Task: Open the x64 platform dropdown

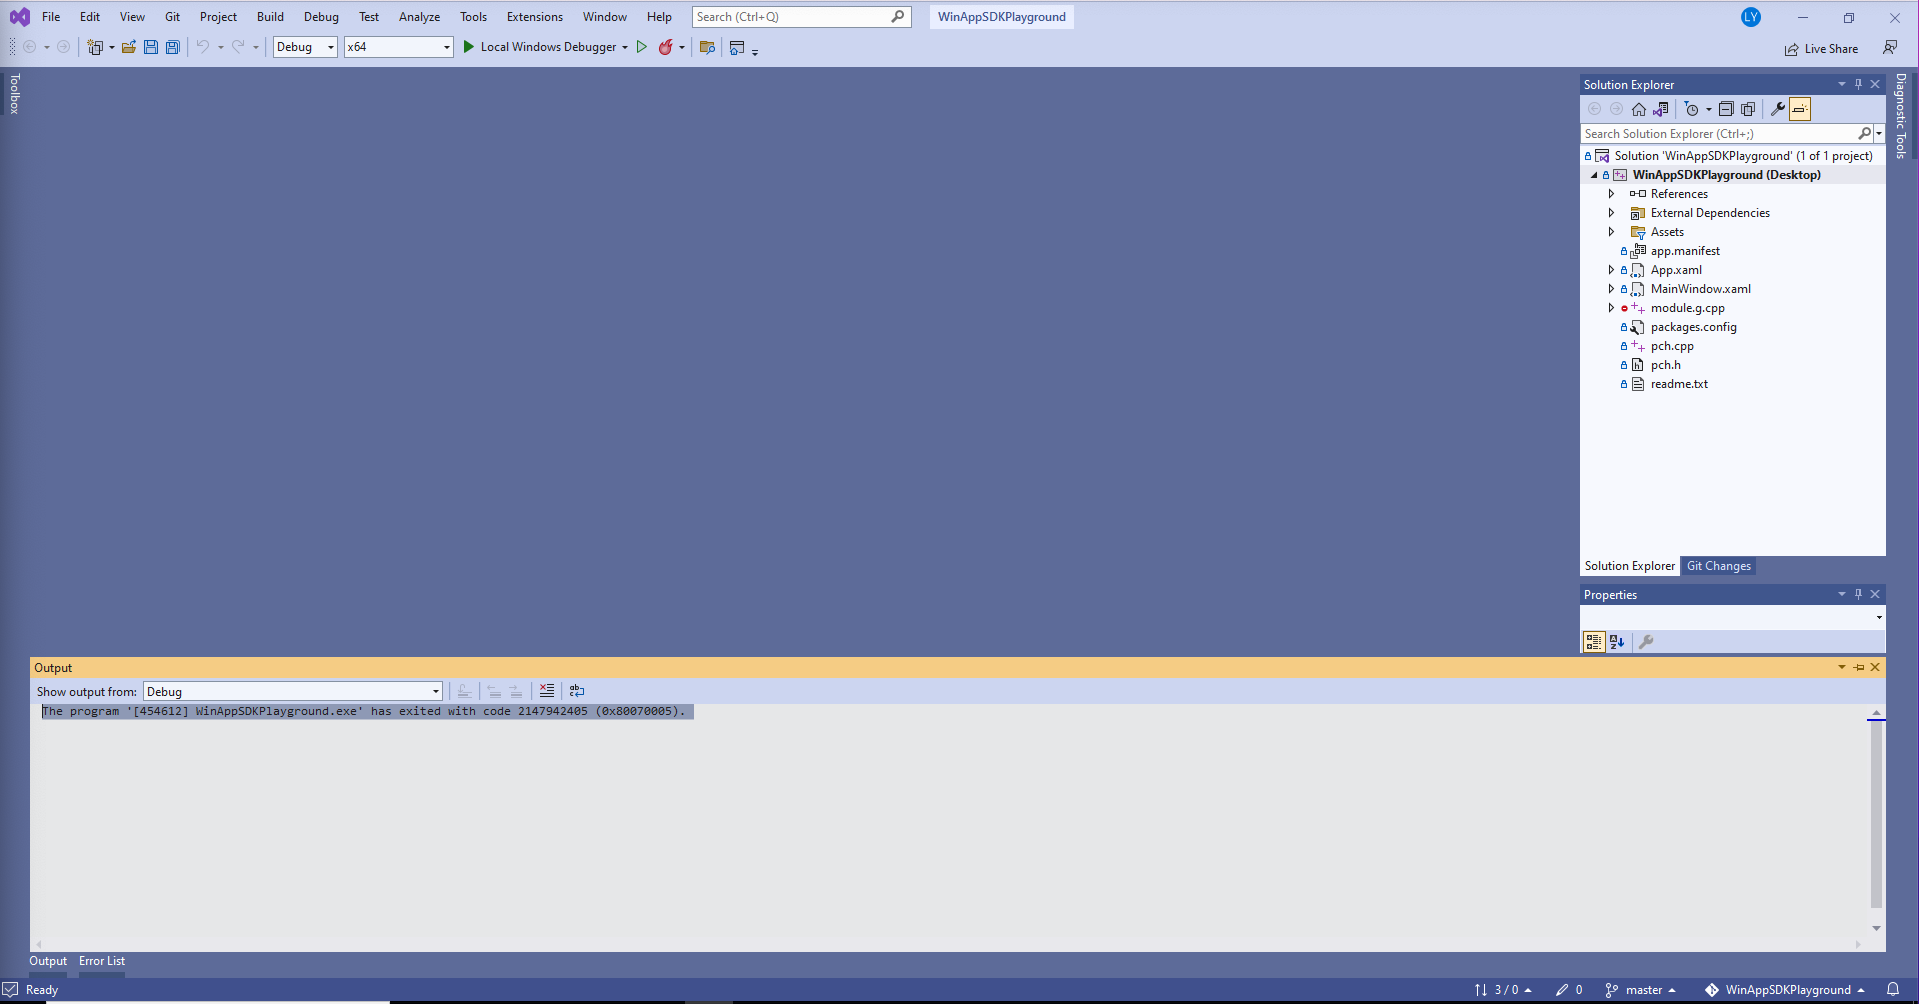Action: point(399,47)
